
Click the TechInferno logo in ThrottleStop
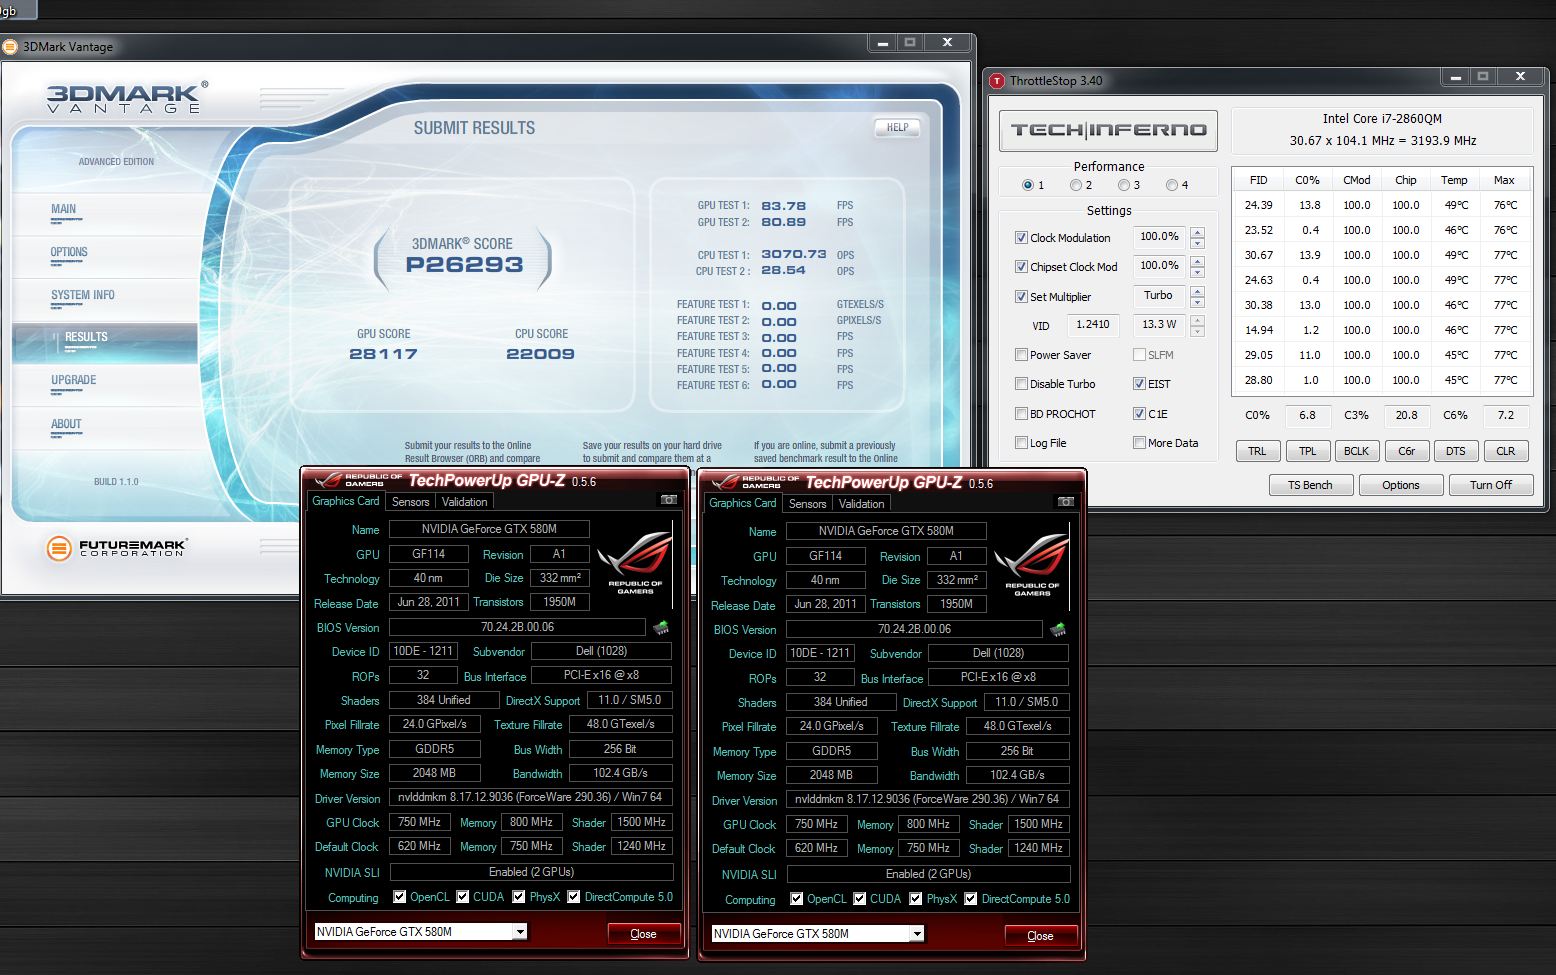[1108, 130]
